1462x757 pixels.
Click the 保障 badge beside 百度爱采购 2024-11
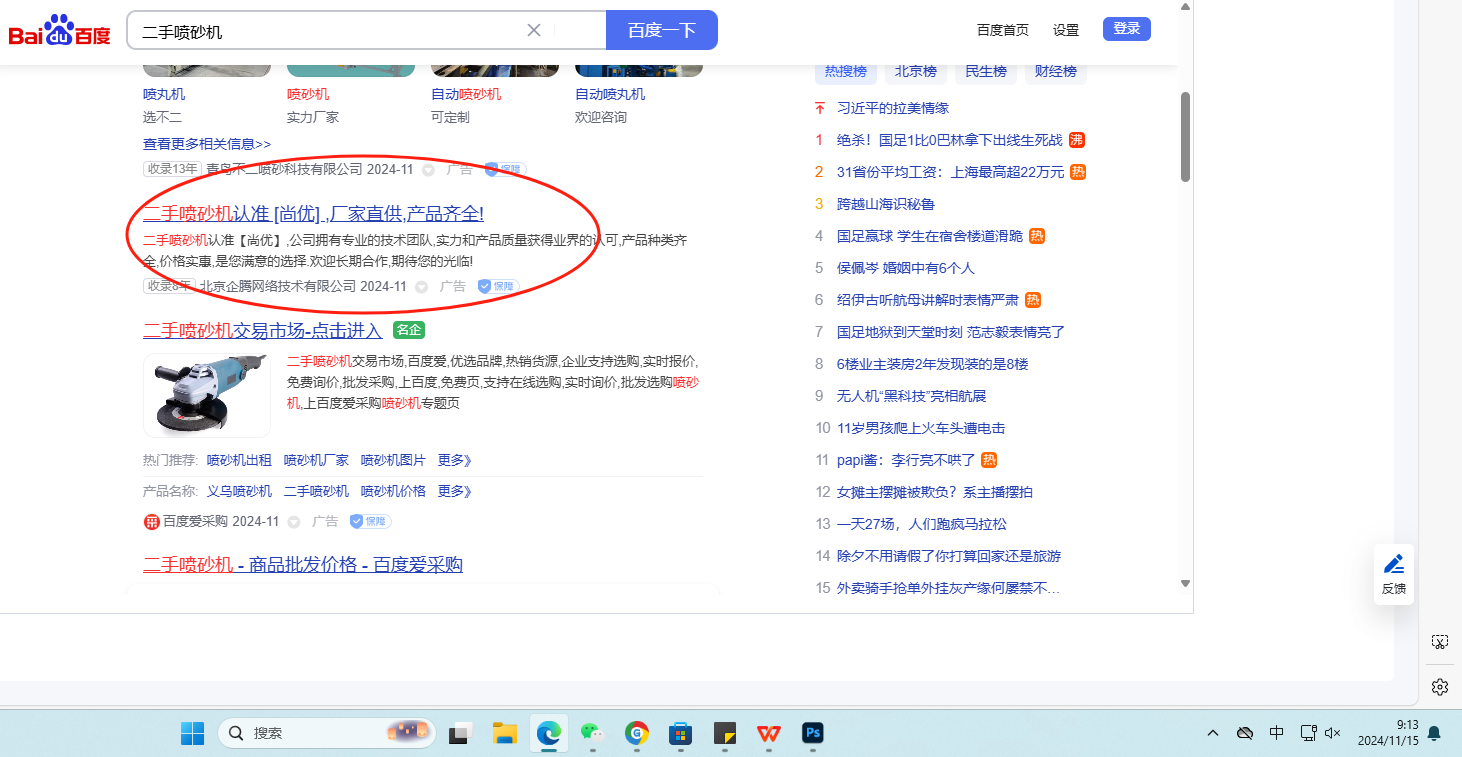point(370,521)
